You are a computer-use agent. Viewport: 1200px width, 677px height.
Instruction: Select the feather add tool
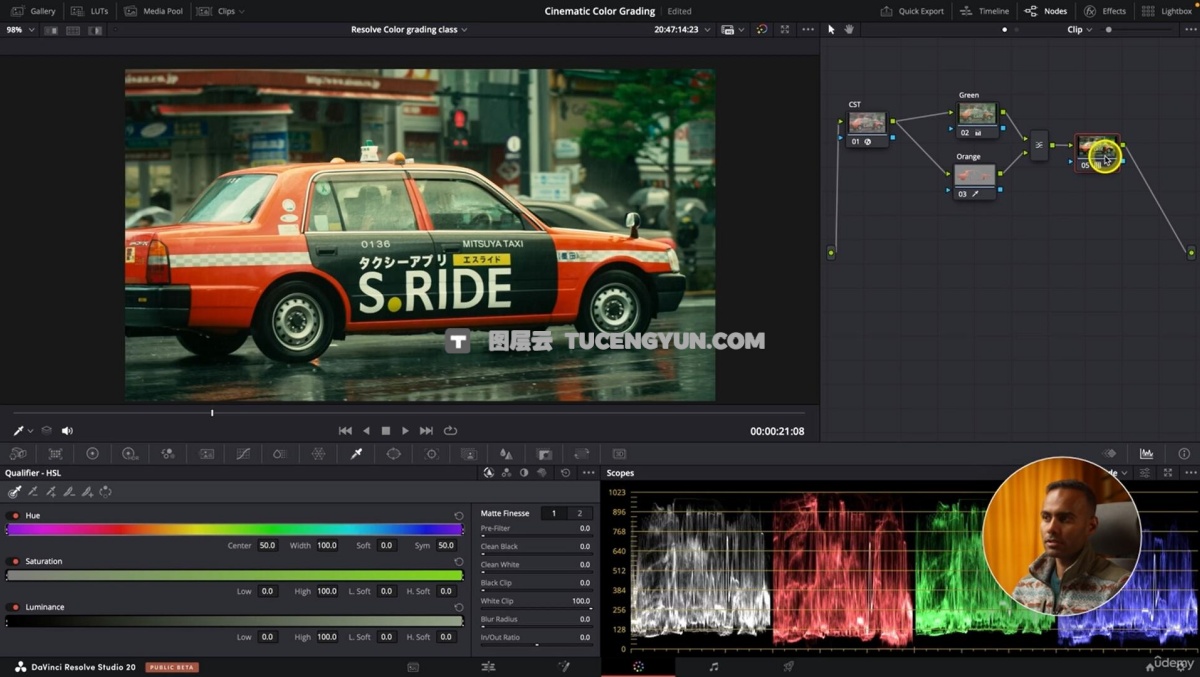[87, 492]
